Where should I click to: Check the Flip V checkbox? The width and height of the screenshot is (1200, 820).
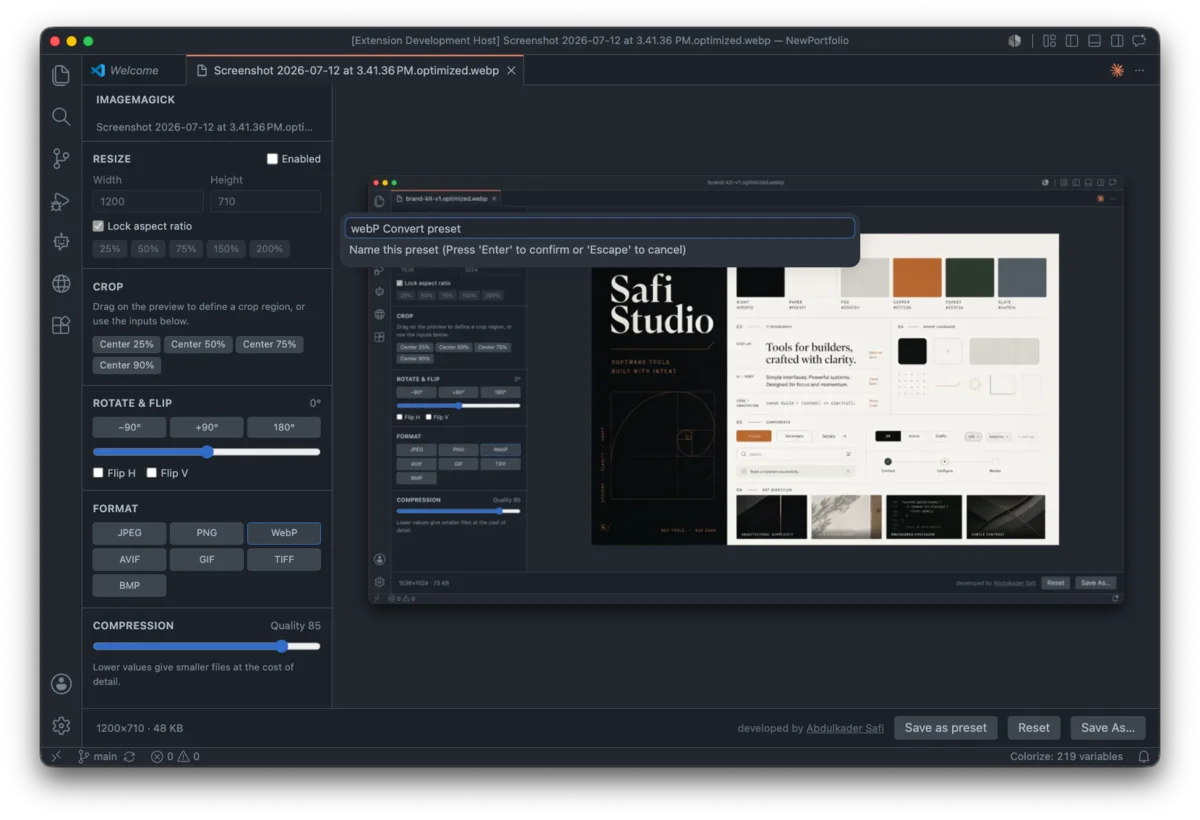152,473
